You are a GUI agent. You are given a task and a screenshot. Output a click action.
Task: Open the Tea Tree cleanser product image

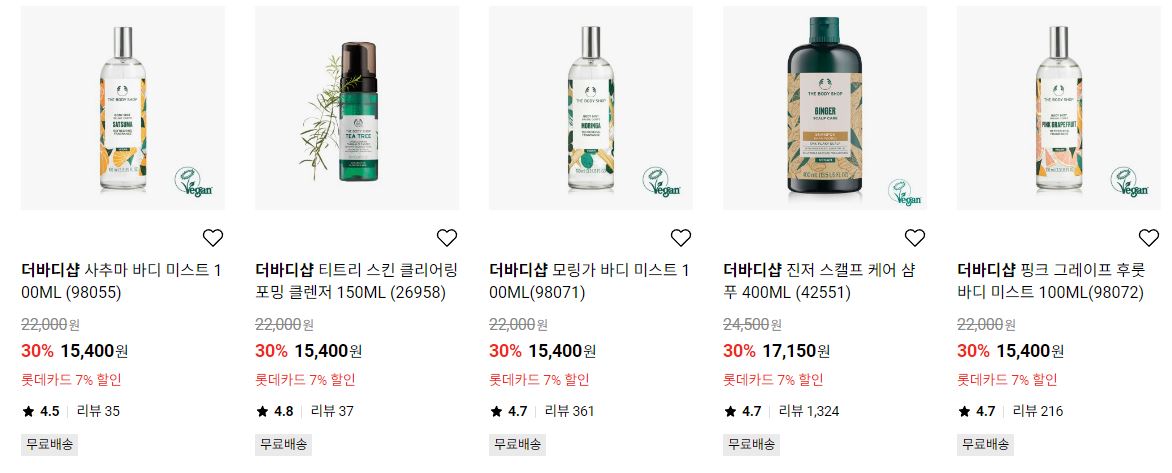357,108
